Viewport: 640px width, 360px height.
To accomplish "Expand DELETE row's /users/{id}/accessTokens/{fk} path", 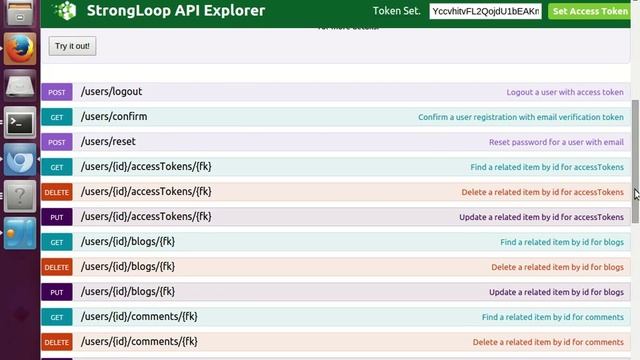I will tap(146, 191).
